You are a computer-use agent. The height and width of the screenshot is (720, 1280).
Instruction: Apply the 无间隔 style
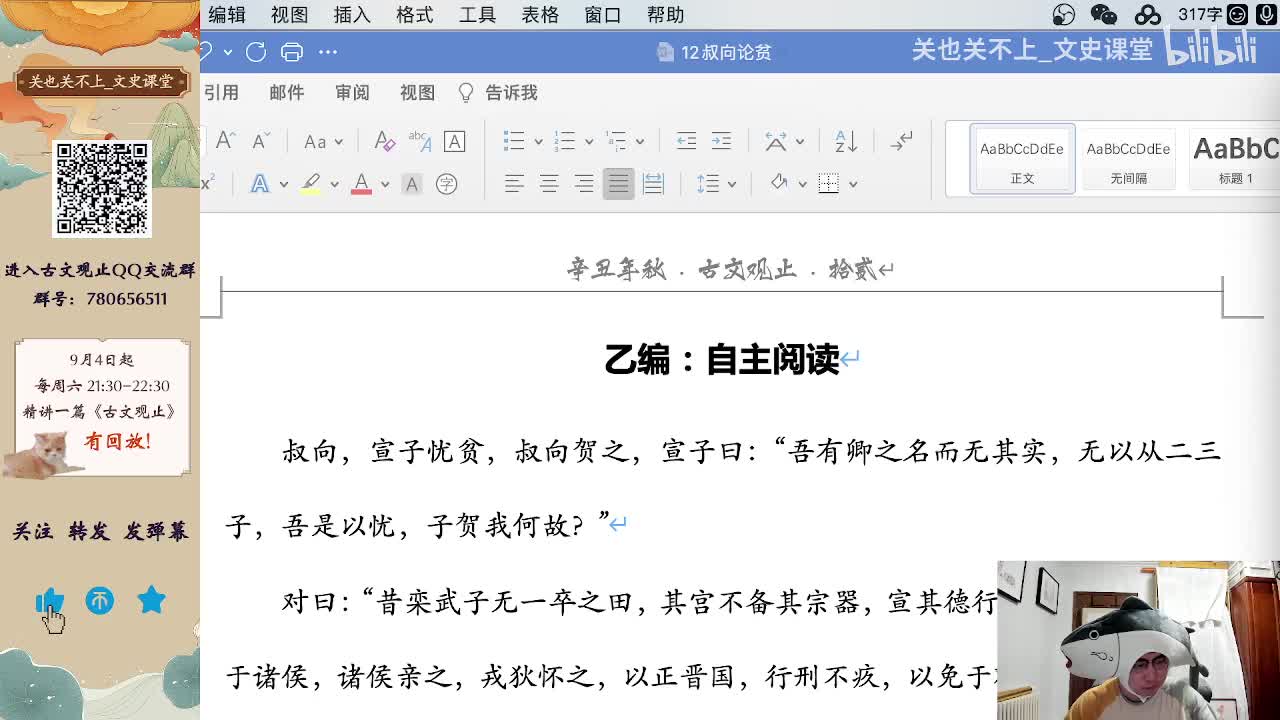click(1128, 160)
